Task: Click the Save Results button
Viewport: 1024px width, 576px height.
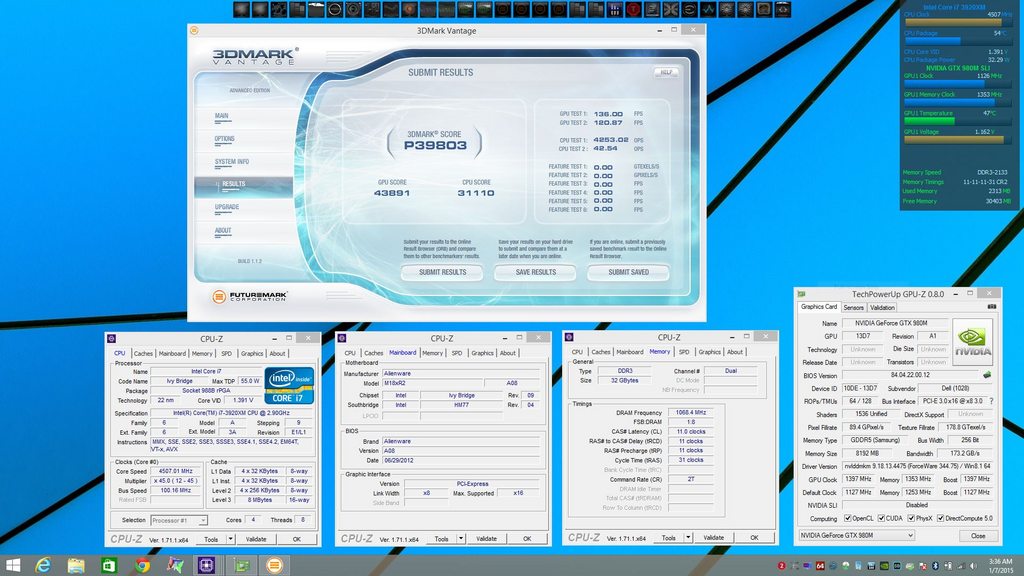Action: pyautogui.click(x=536, y=272)
